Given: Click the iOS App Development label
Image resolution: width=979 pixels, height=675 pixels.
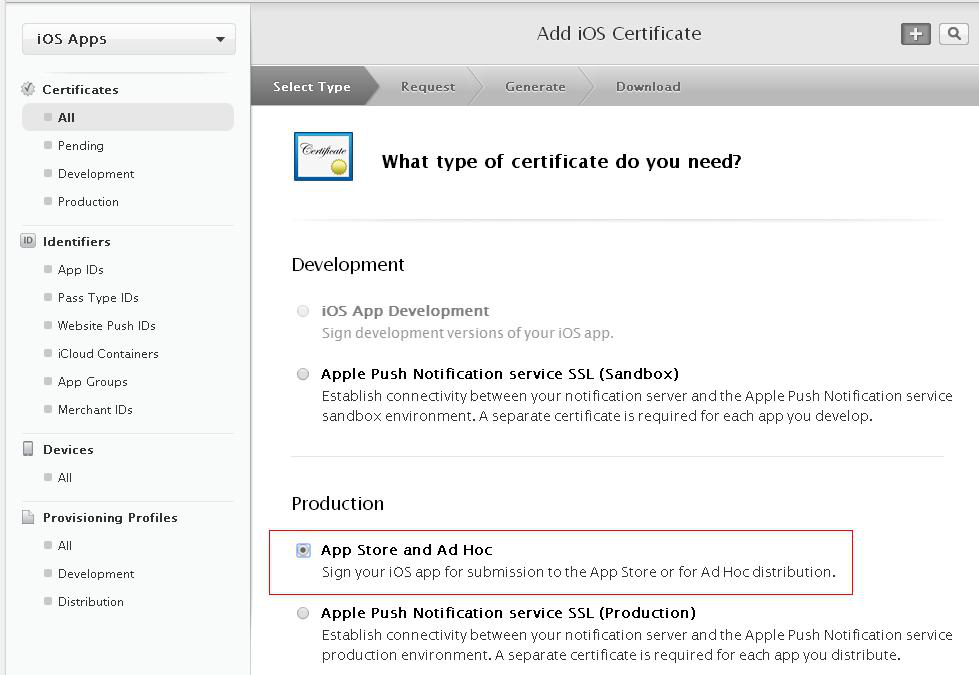Looking at the screenshot, I should tap(405, 311).
